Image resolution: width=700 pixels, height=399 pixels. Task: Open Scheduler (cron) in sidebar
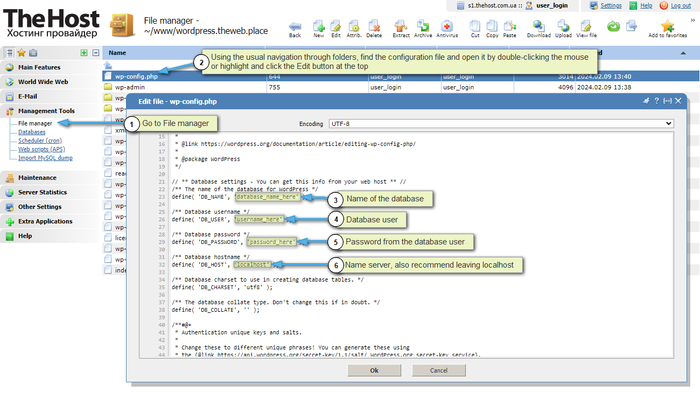pyautogui.click(x=40, y=141)
